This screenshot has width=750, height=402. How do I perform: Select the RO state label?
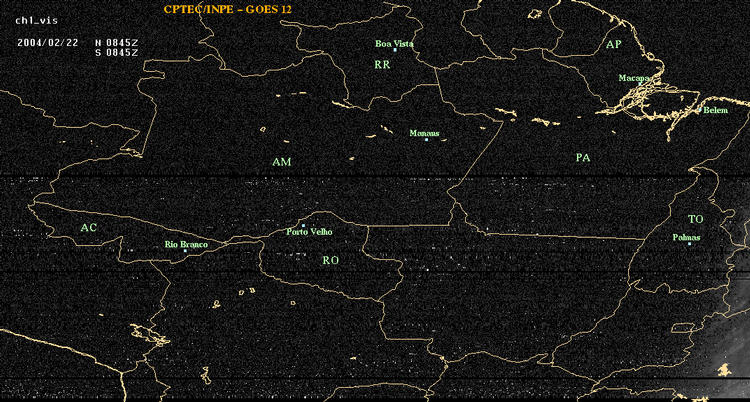point(331,260)
